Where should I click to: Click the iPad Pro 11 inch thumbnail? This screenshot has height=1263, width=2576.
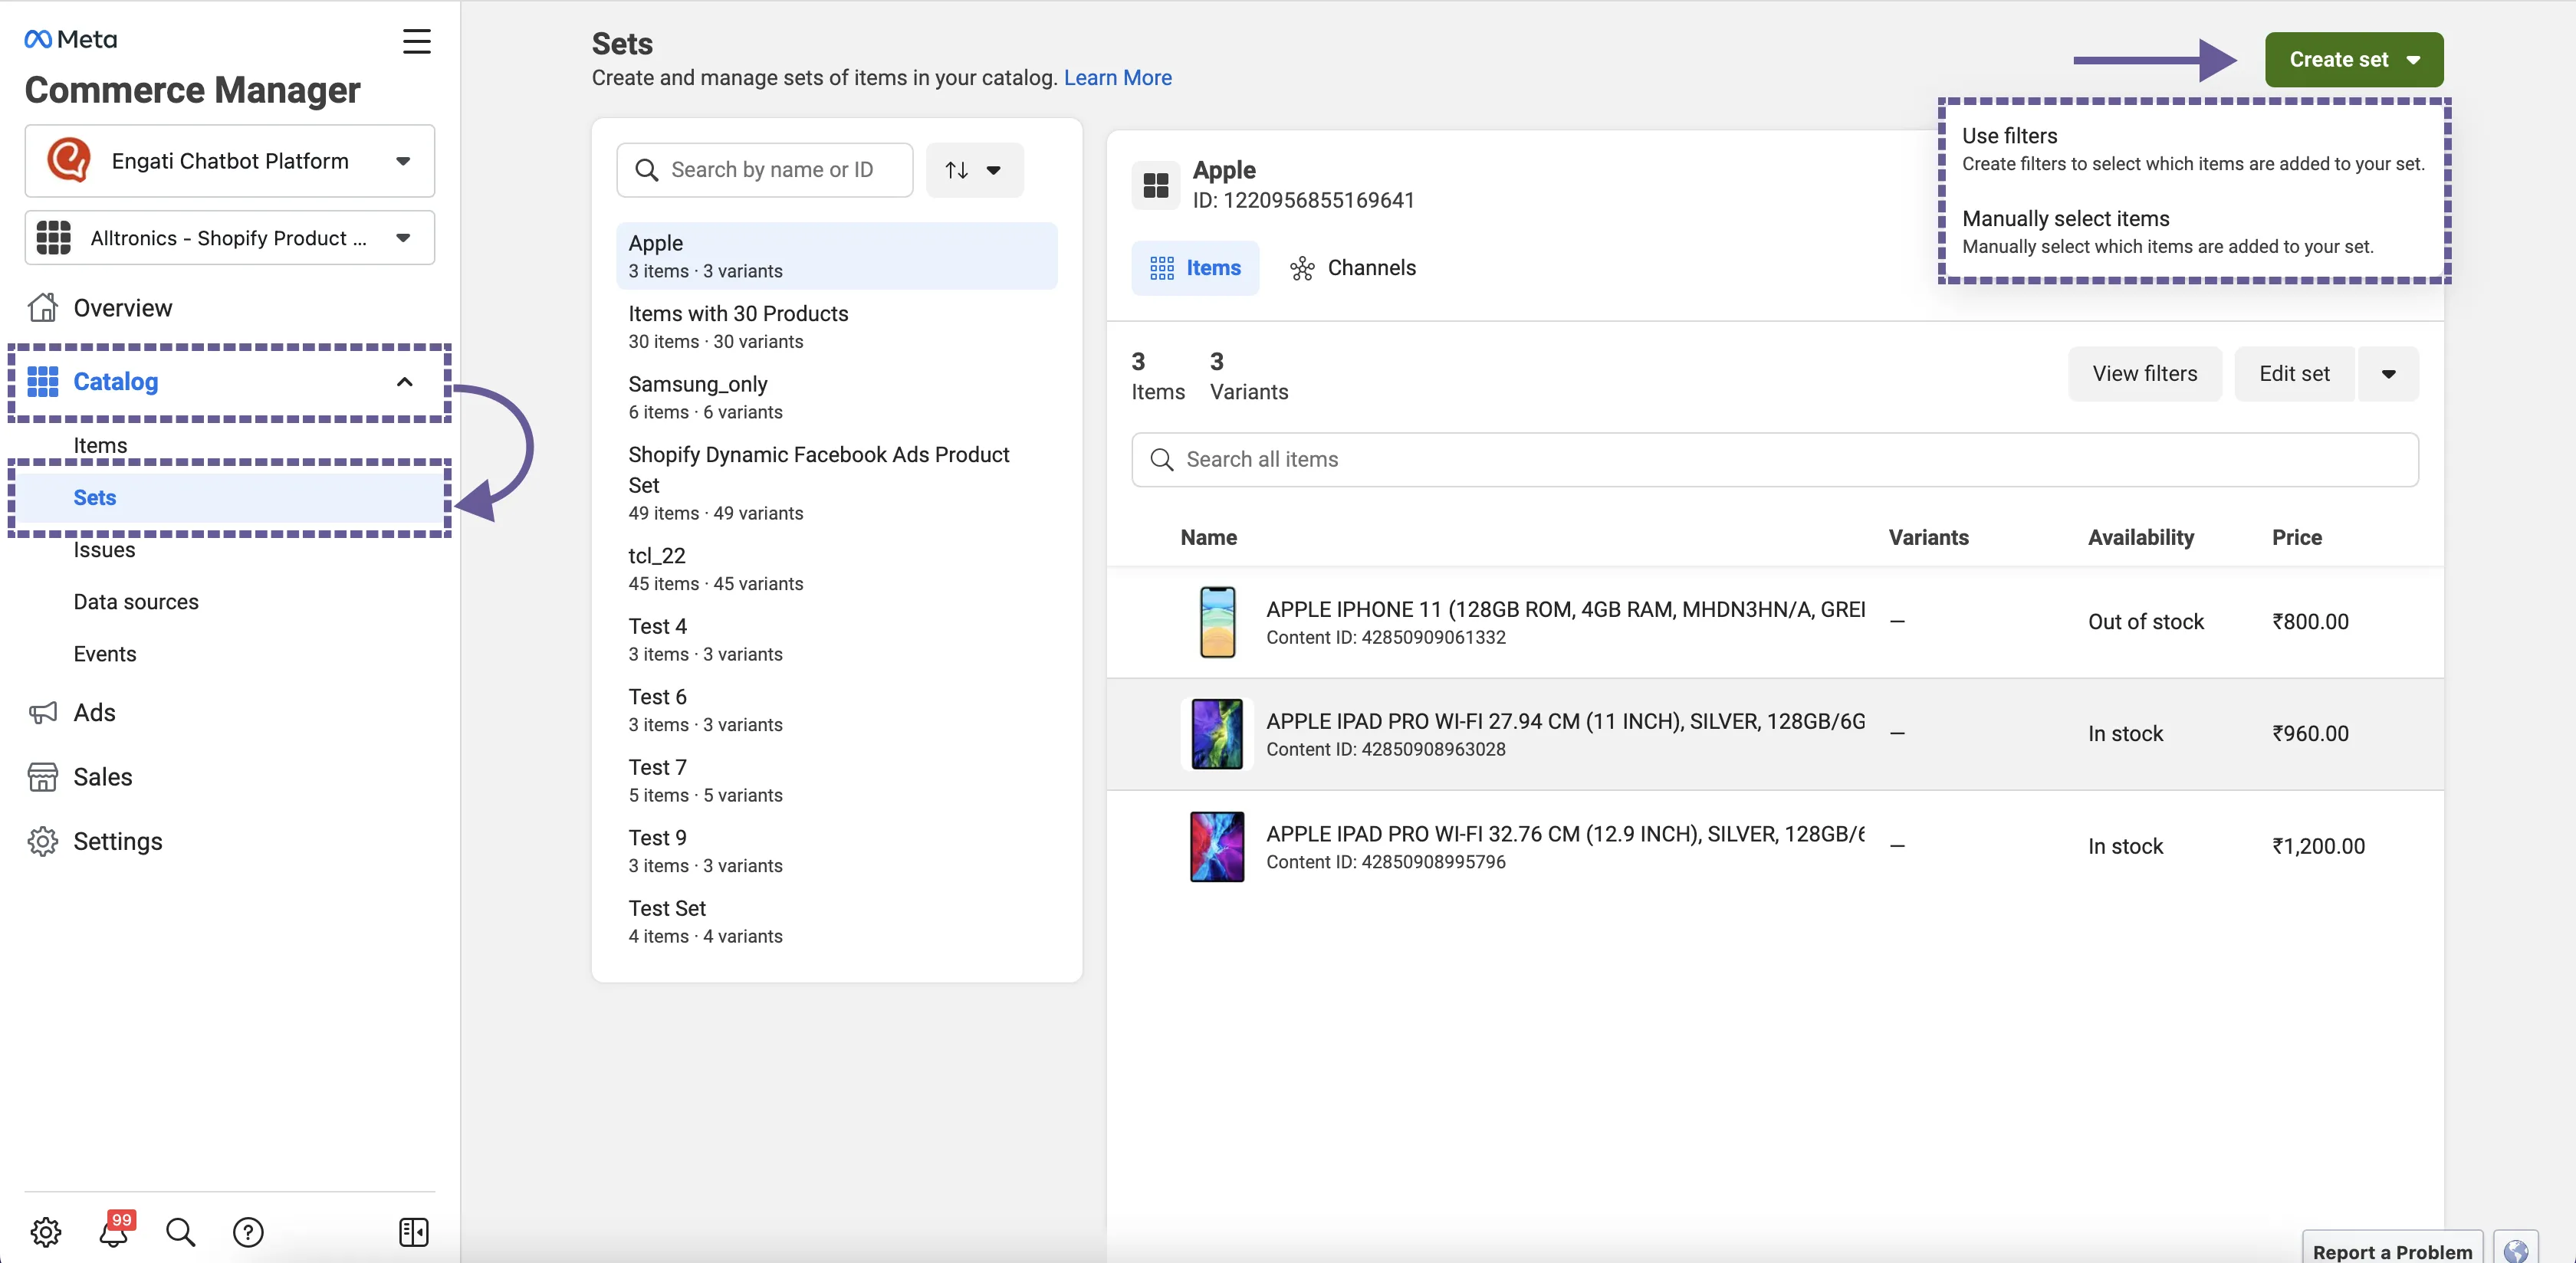pyautogui.click(x=1217, y=733)
